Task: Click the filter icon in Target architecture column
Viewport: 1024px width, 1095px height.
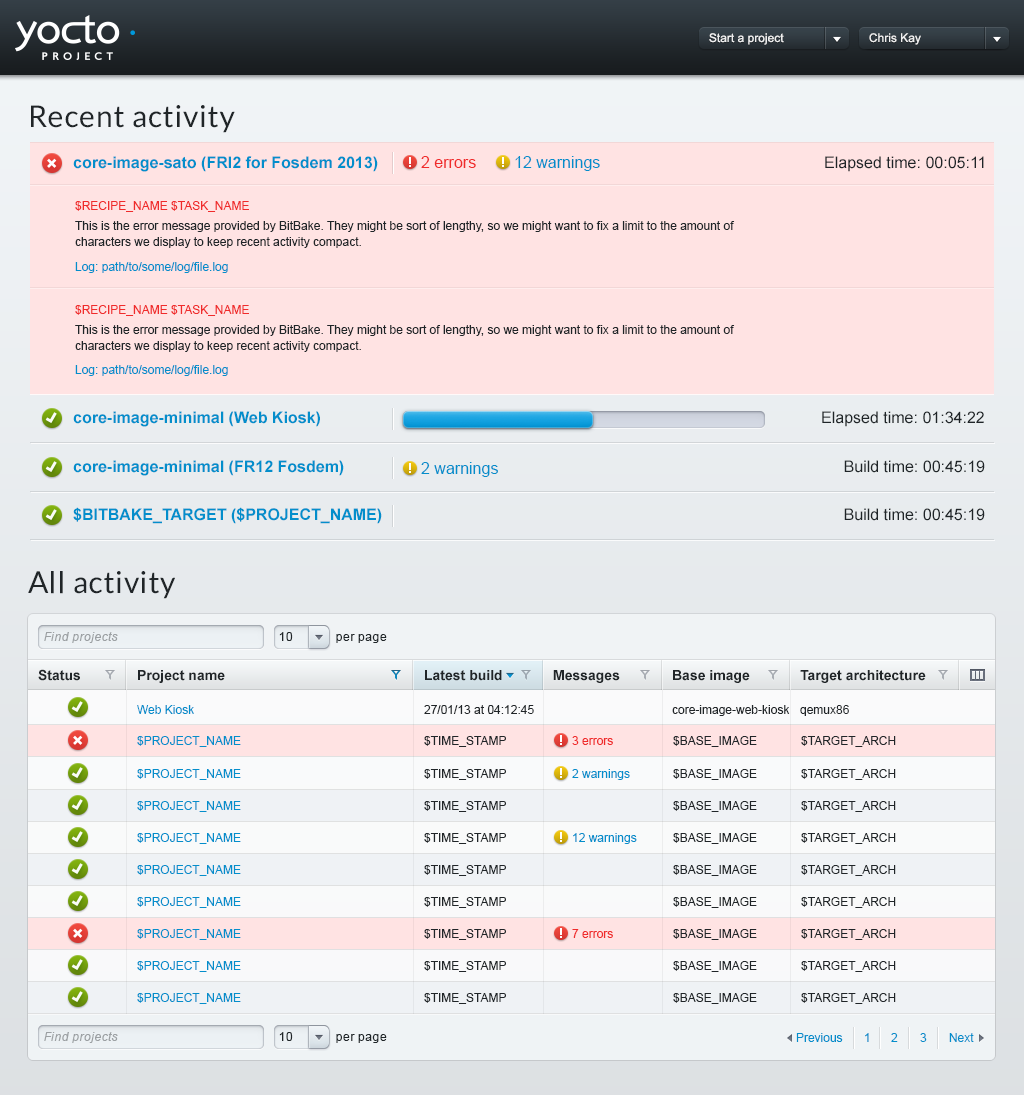Action: (x=942, y=675)
